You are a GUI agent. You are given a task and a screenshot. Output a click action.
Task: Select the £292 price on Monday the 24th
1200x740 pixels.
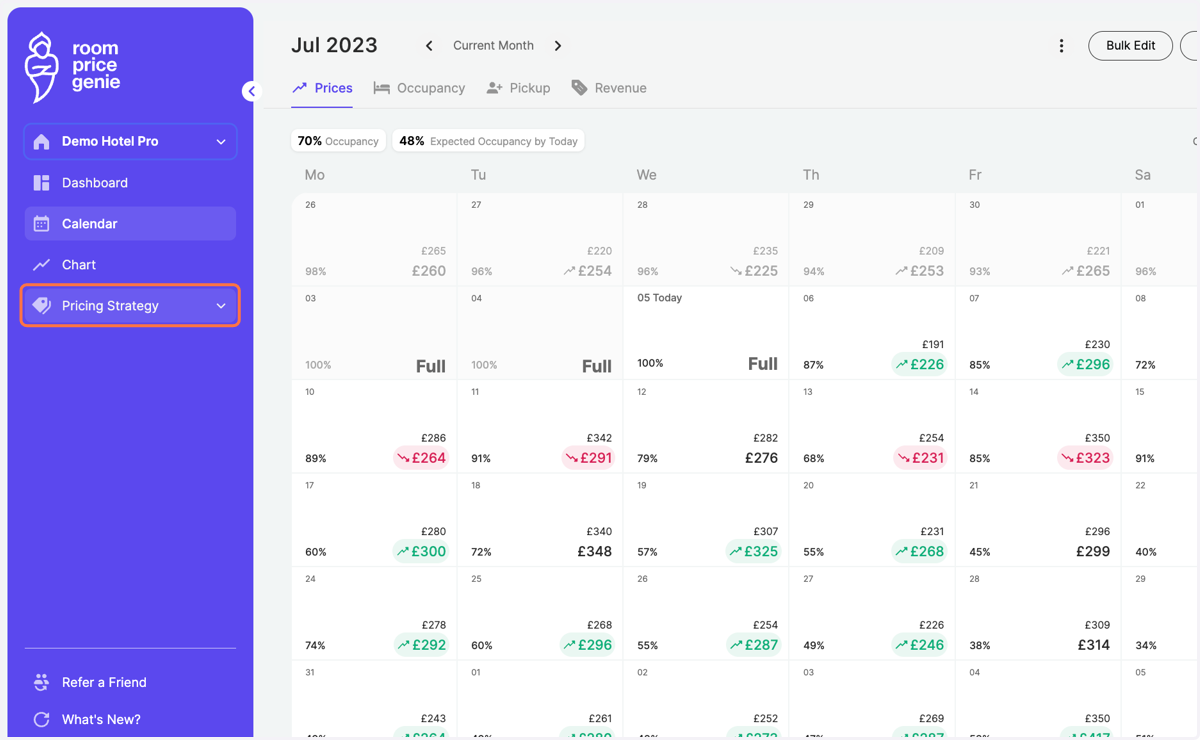tap(421, 645)
